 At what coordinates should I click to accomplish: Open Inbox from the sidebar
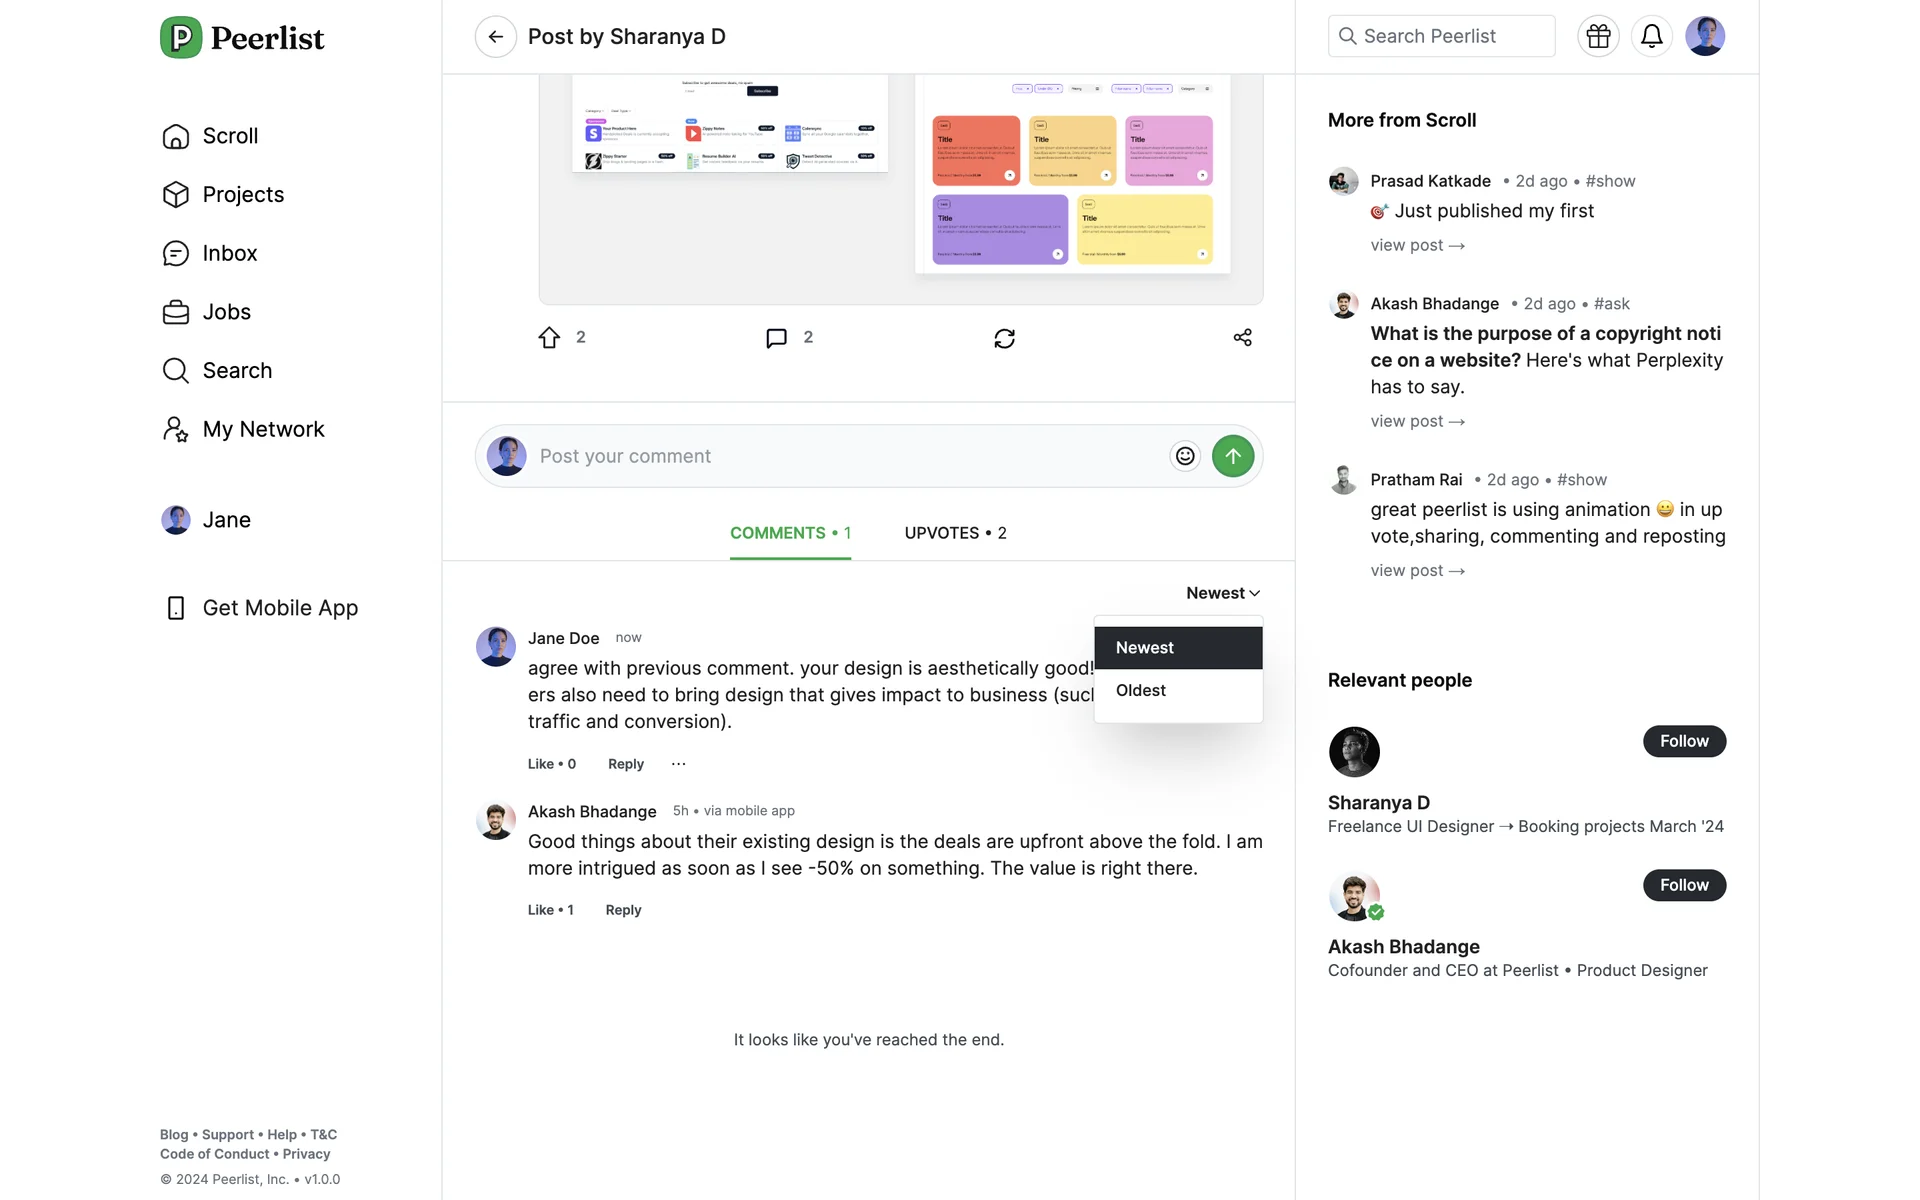229,253
